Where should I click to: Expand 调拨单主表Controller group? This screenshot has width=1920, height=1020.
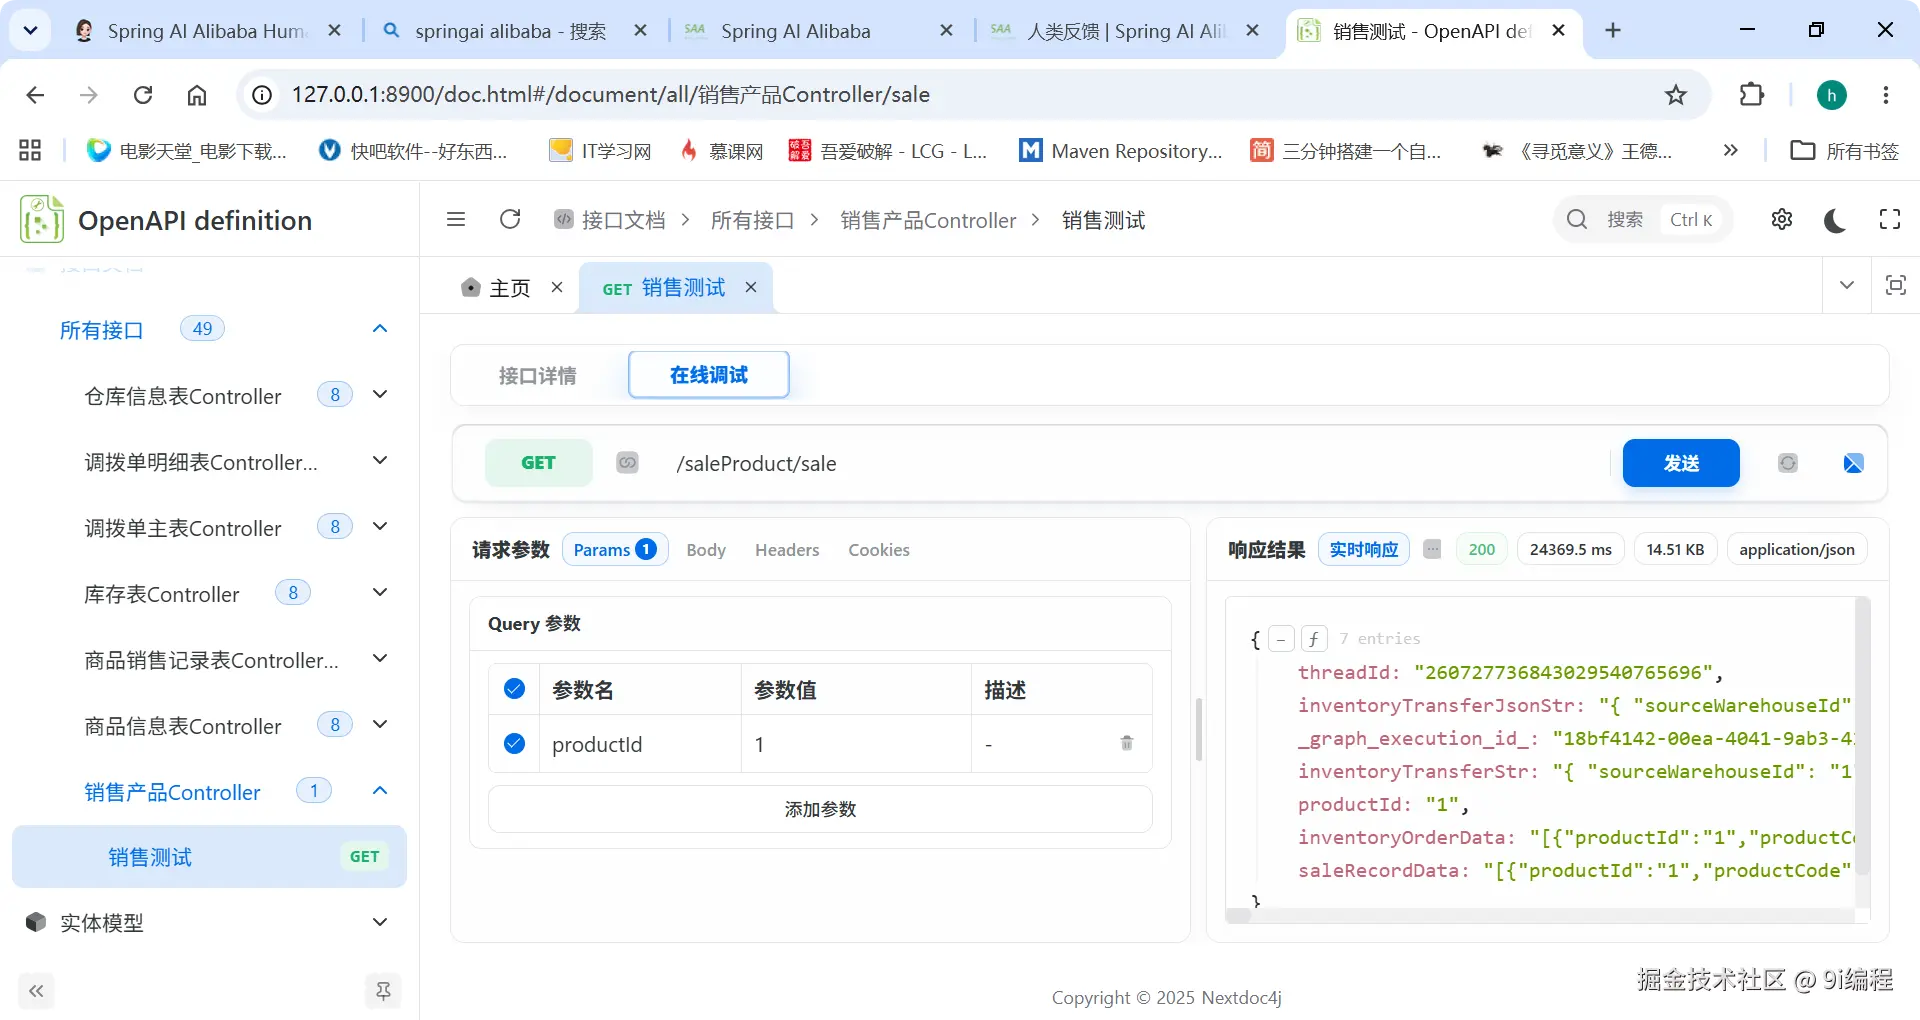(x=380, y=527)
